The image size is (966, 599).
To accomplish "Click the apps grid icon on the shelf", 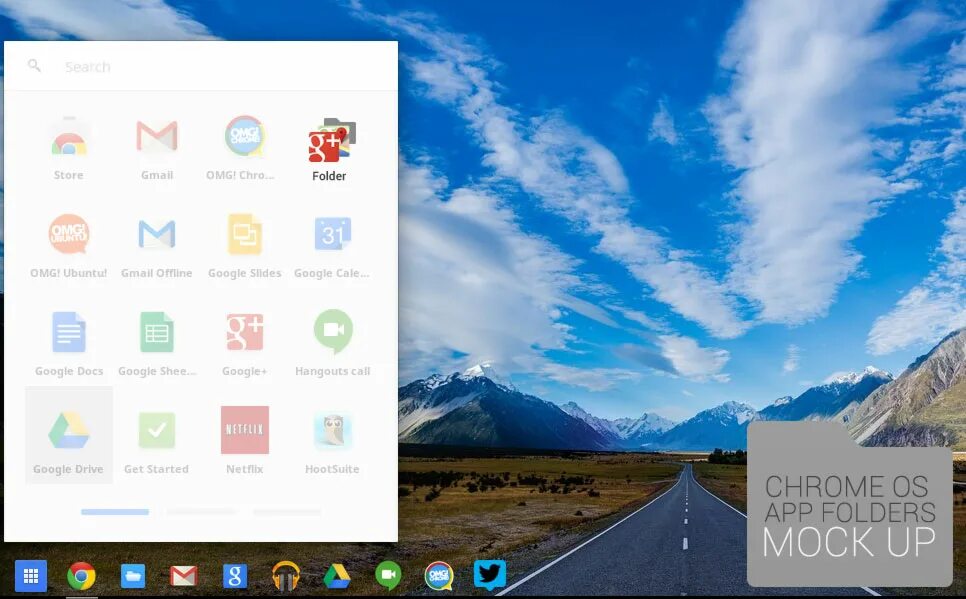I will pyautogui.click(x=31, y=576).
